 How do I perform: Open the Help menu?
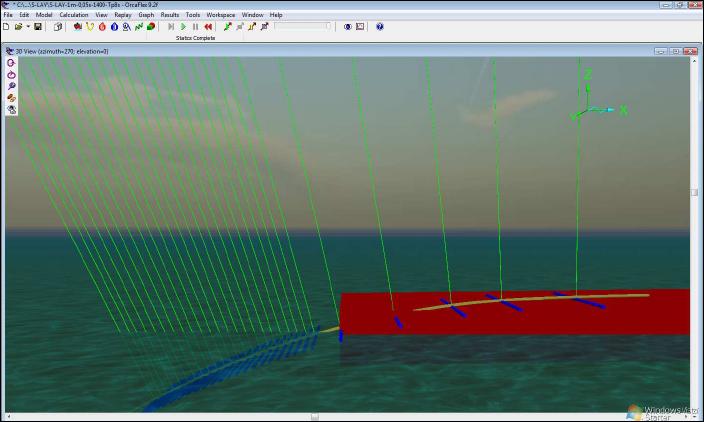coord(276,16)
